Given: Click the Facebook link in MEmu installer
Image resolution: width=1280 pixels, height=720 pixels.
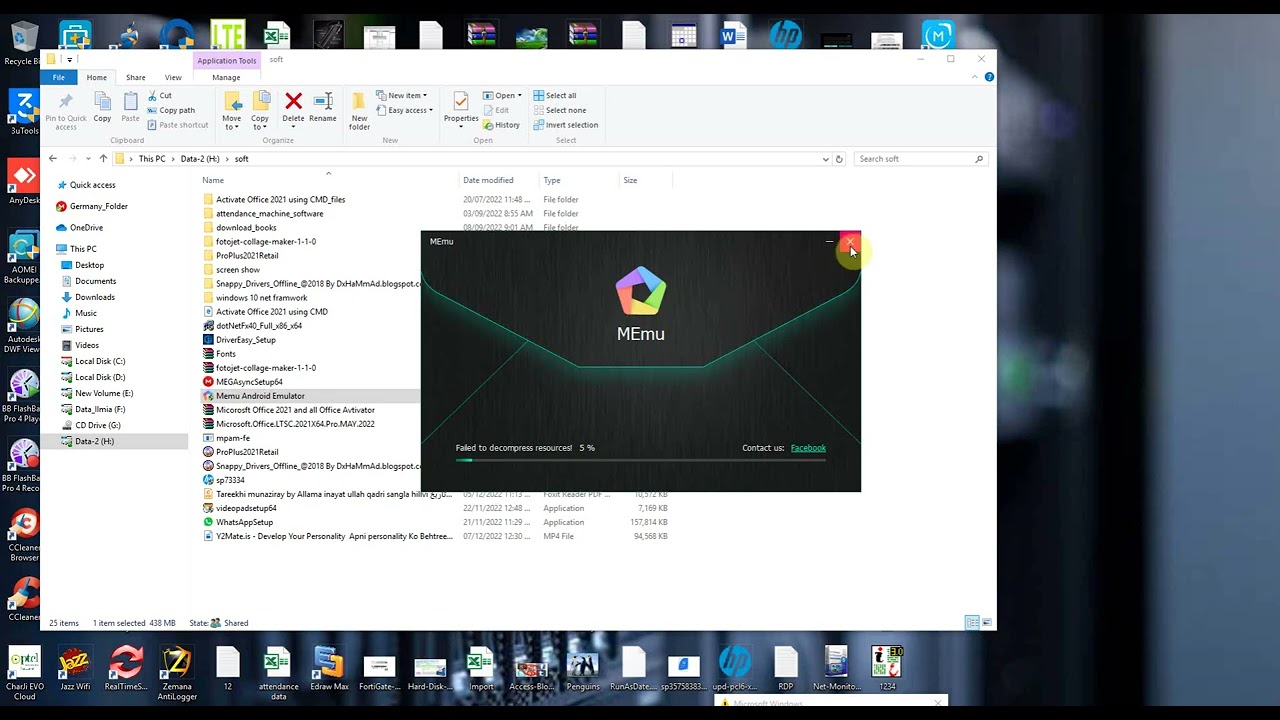Looking at the screenshot, I should (808, 448).
